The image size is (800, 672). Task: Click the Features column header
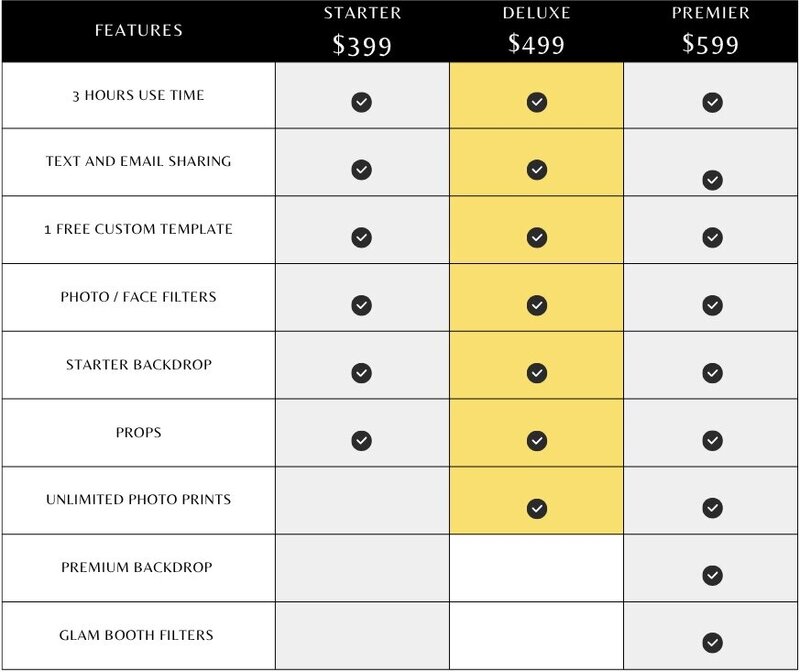(x=138, y=30)
